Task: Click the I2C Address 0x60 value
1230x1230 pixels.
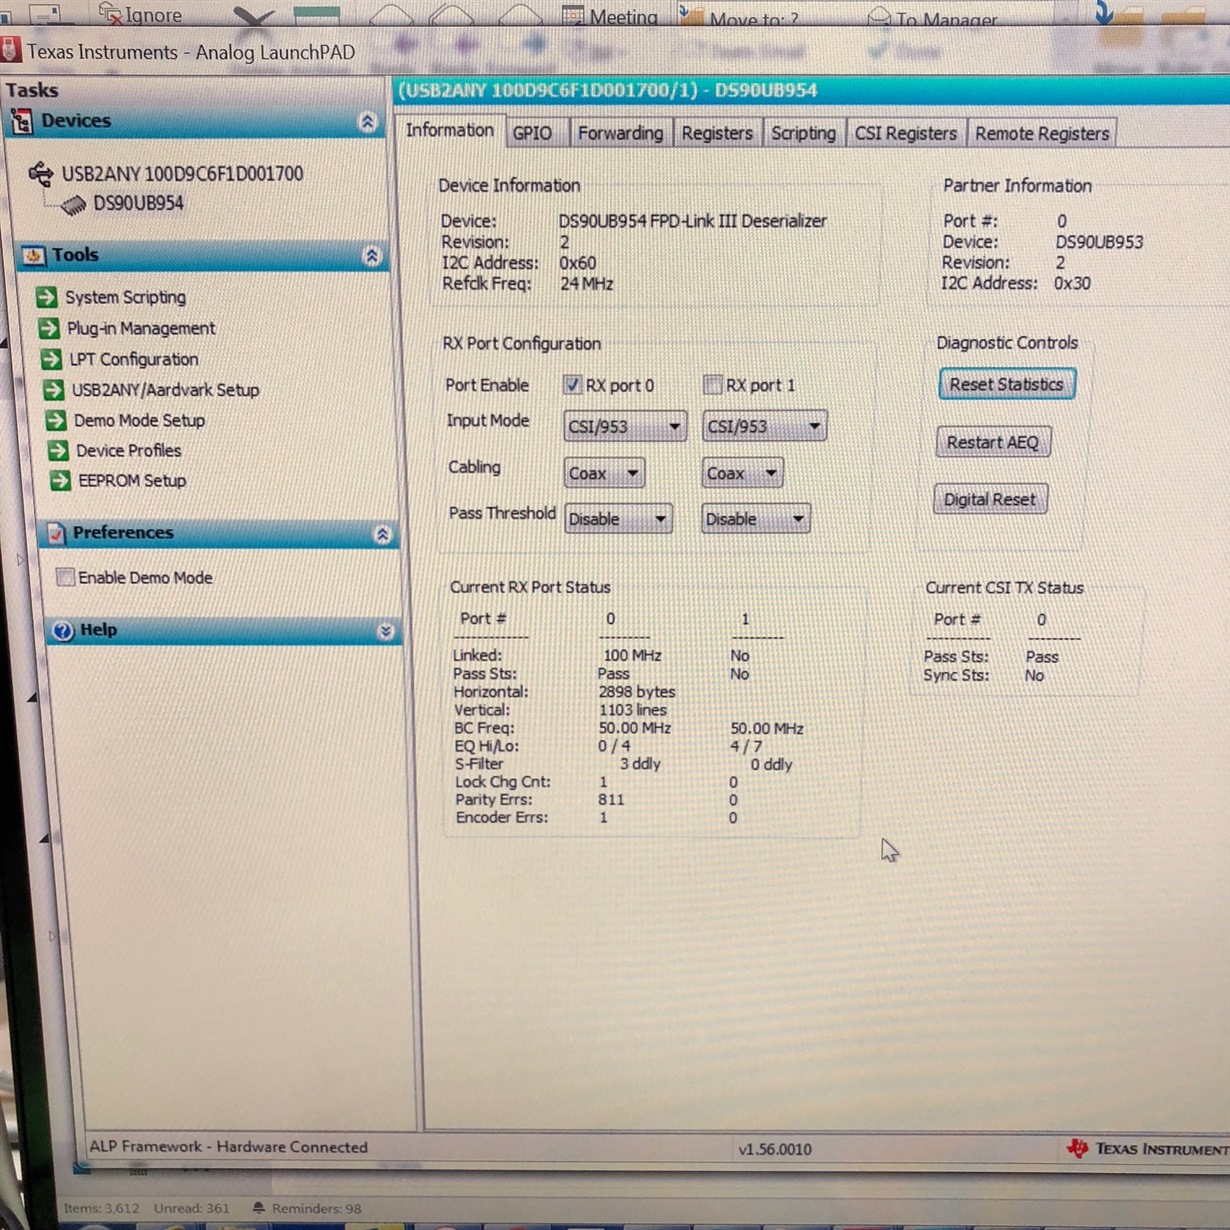Action: click(578, 263)
